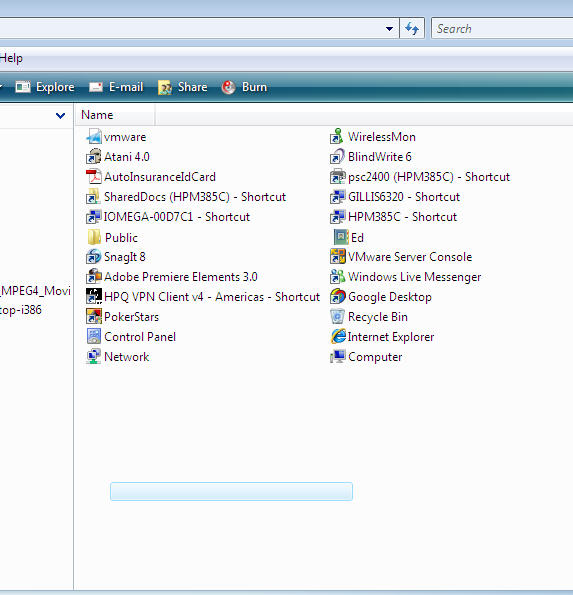Select the GILLIS6320 shortcut icon
The height and width of the screenshot is (595, 573).
coord(337,197)
